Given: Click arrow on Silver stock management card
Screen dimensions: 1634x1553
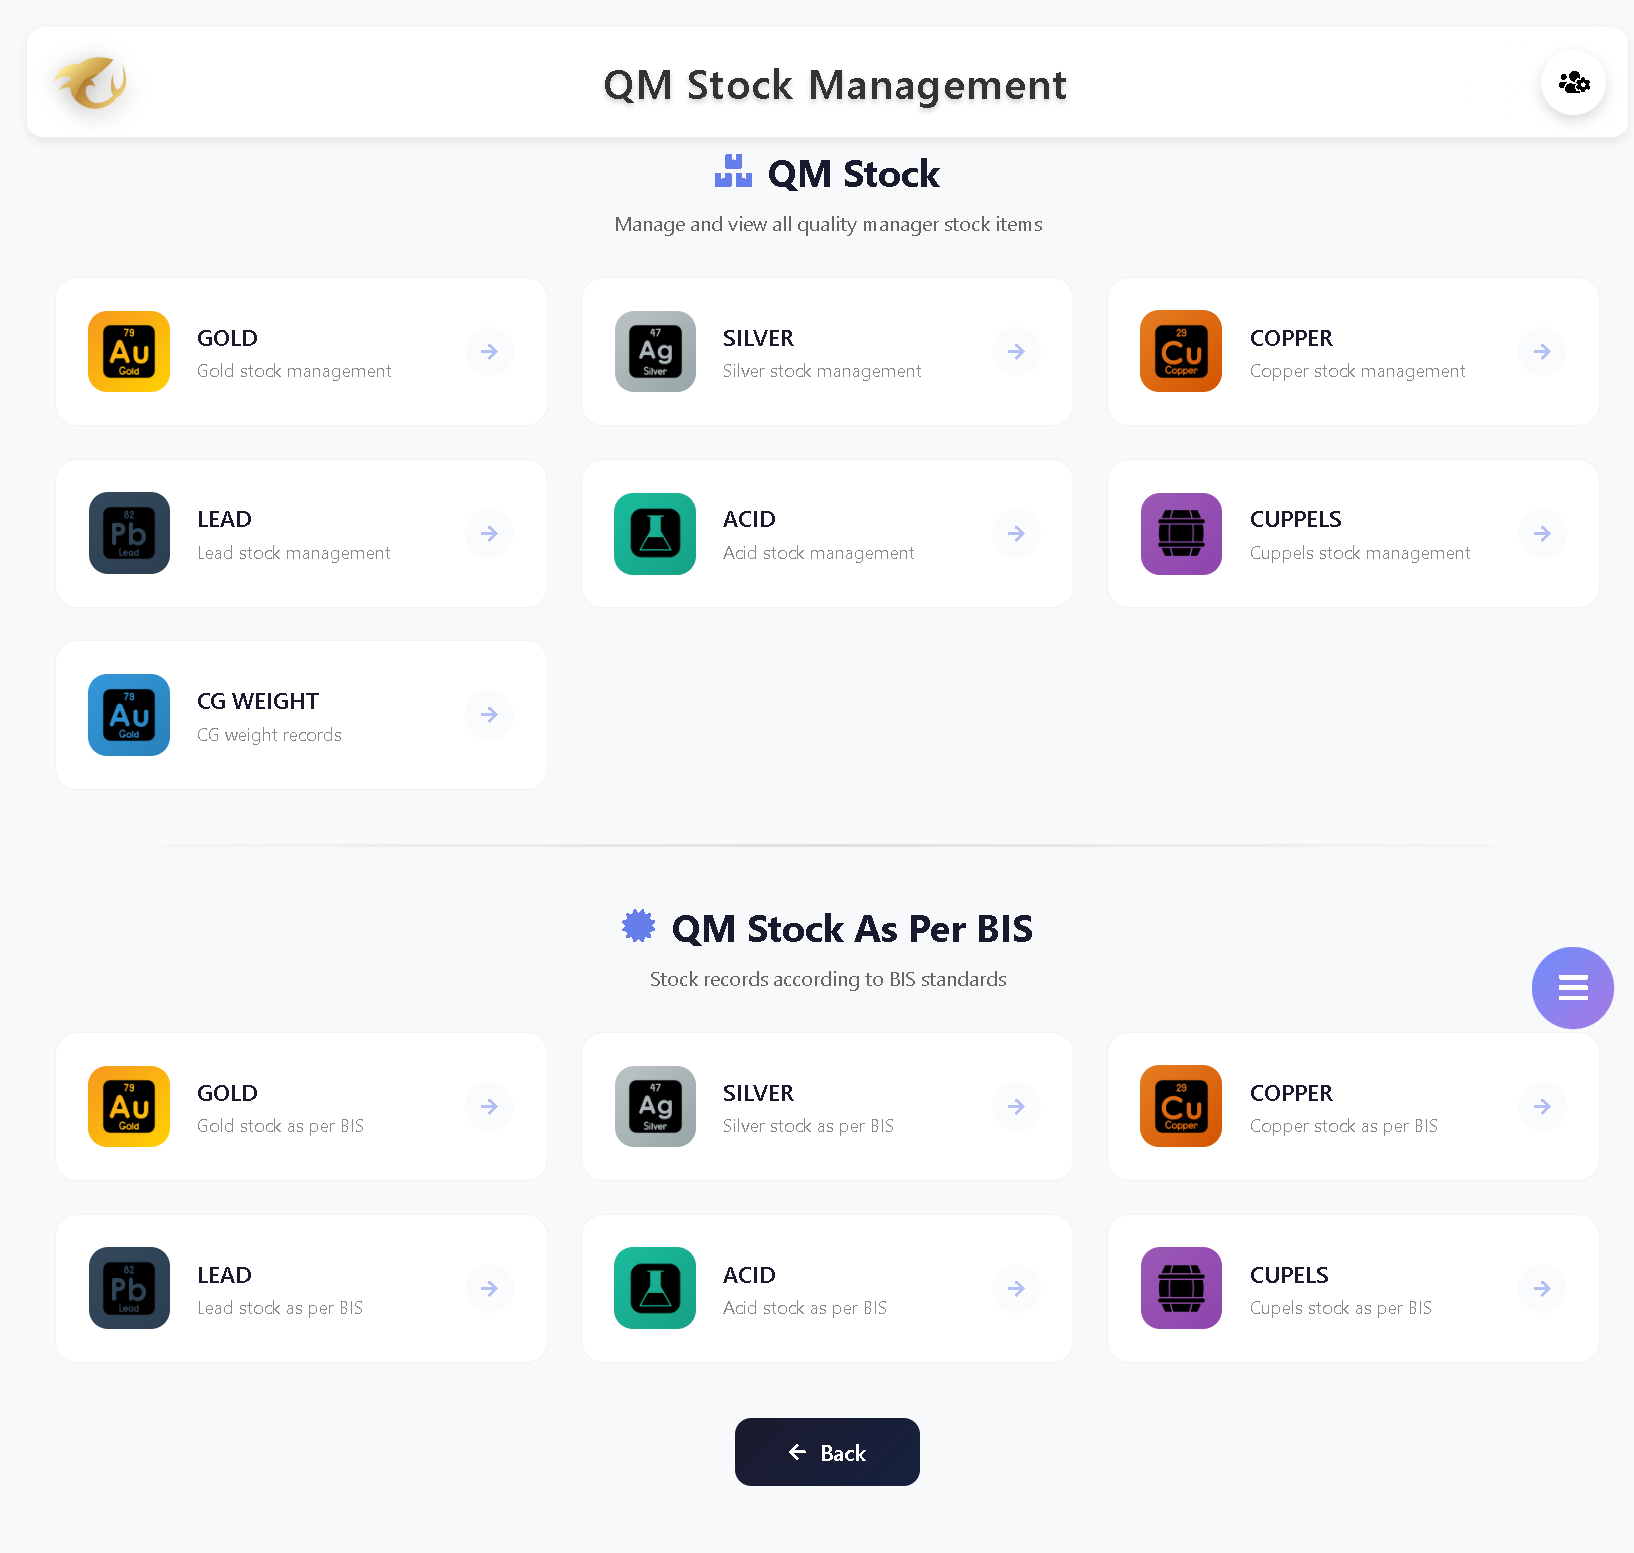Looking at the screenshot, I should tap(1016, 351).
